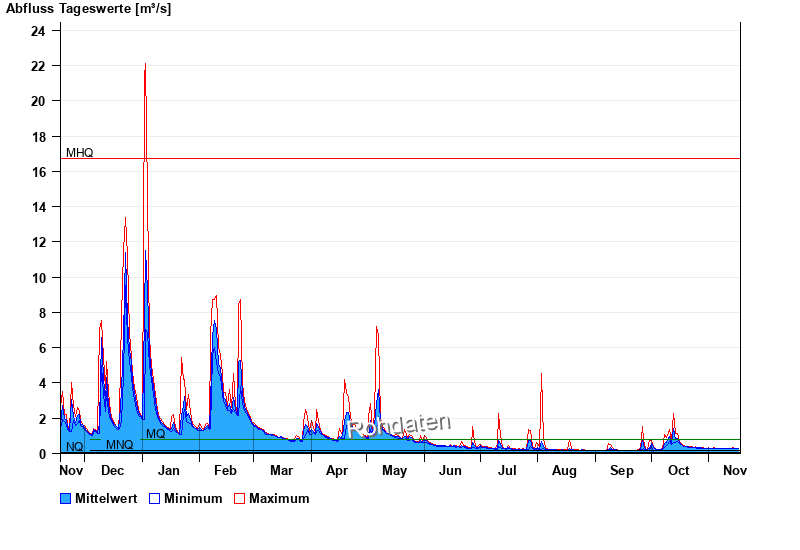
Task: Click the MNQ label near the baseline
Action: point(119,445)
